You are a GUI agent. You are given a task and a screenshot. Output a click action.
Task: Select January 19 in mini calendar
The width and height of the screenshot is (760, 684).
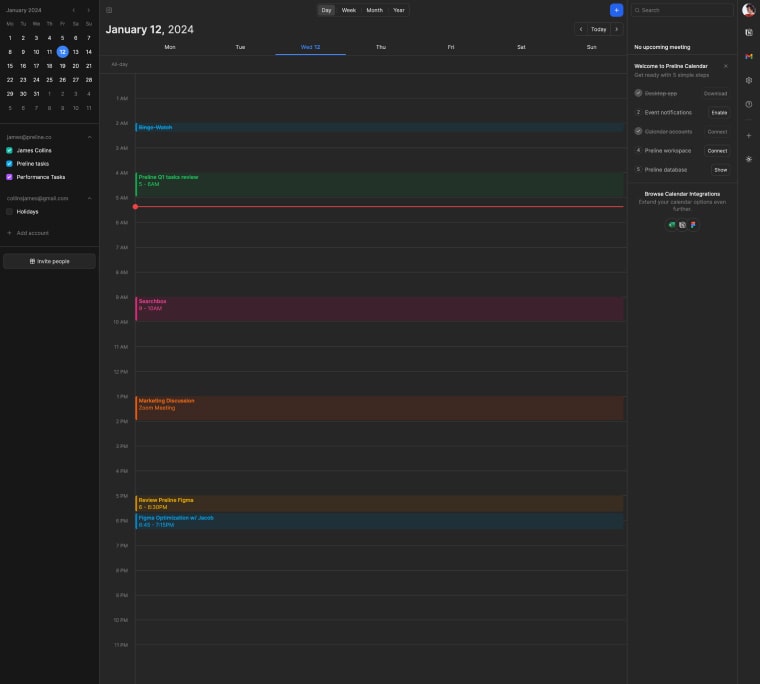63,66
